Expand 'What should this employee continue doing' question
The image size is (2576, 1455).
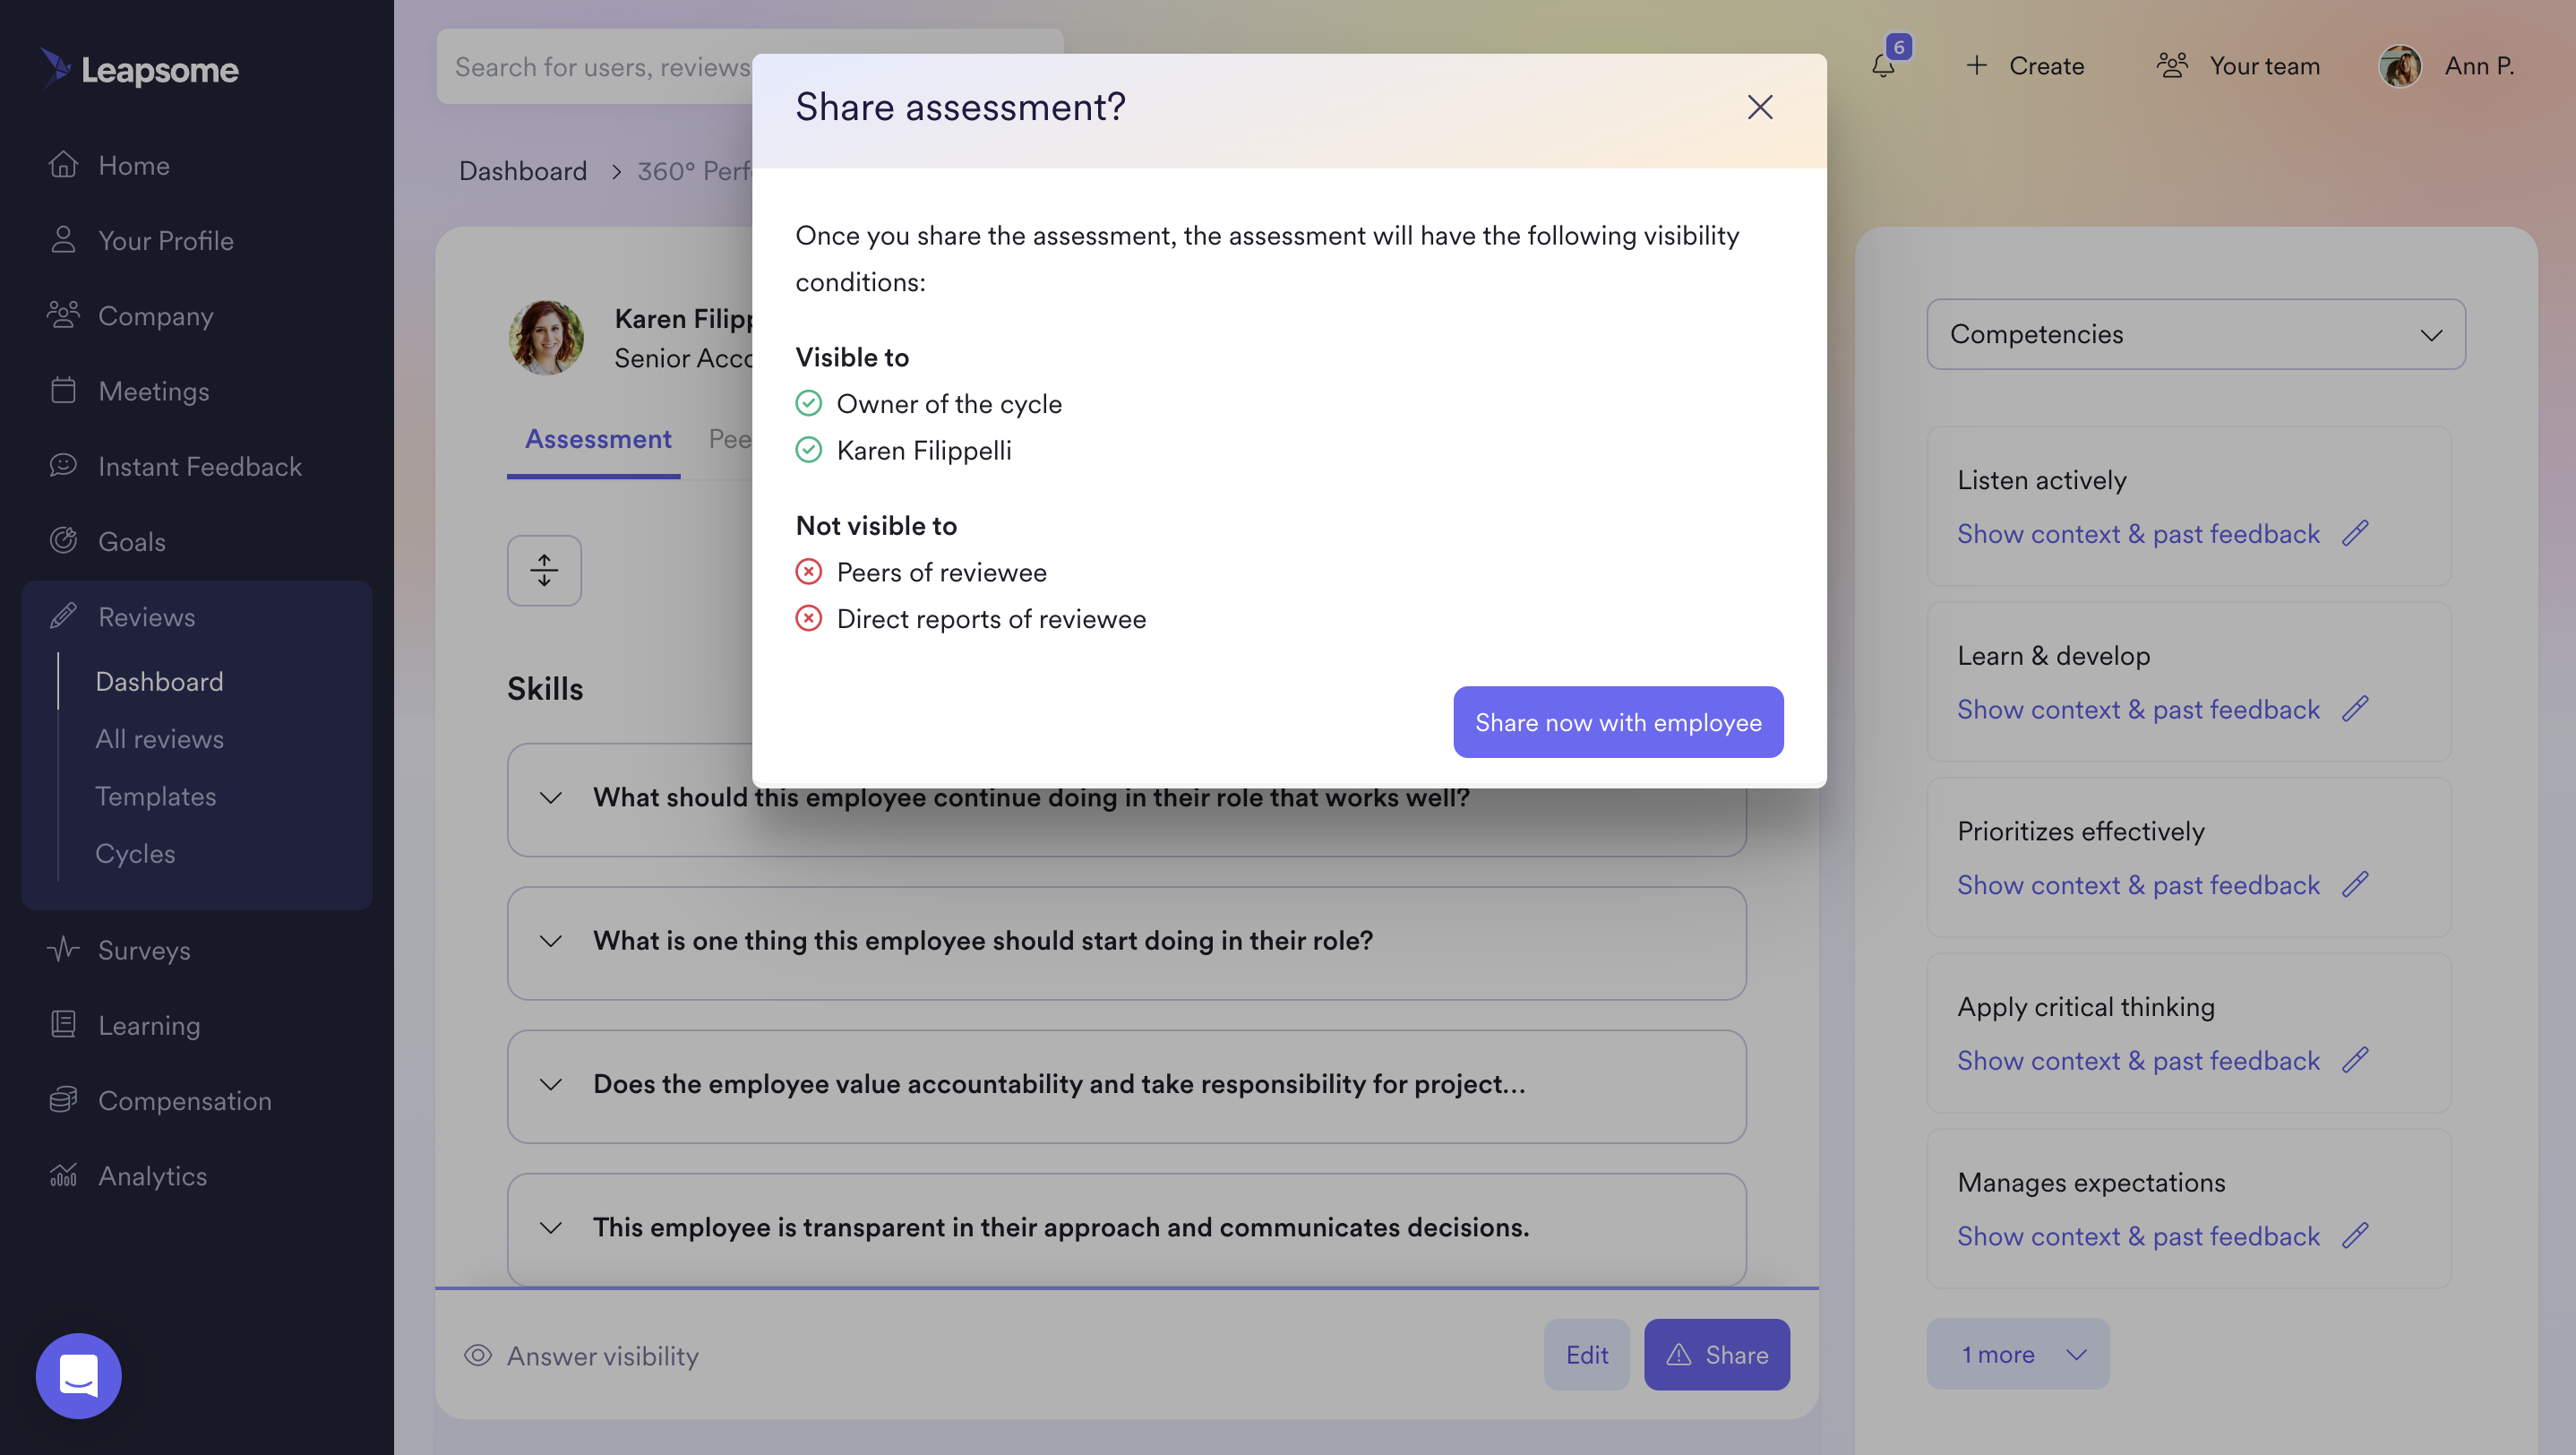pos(550,798)
